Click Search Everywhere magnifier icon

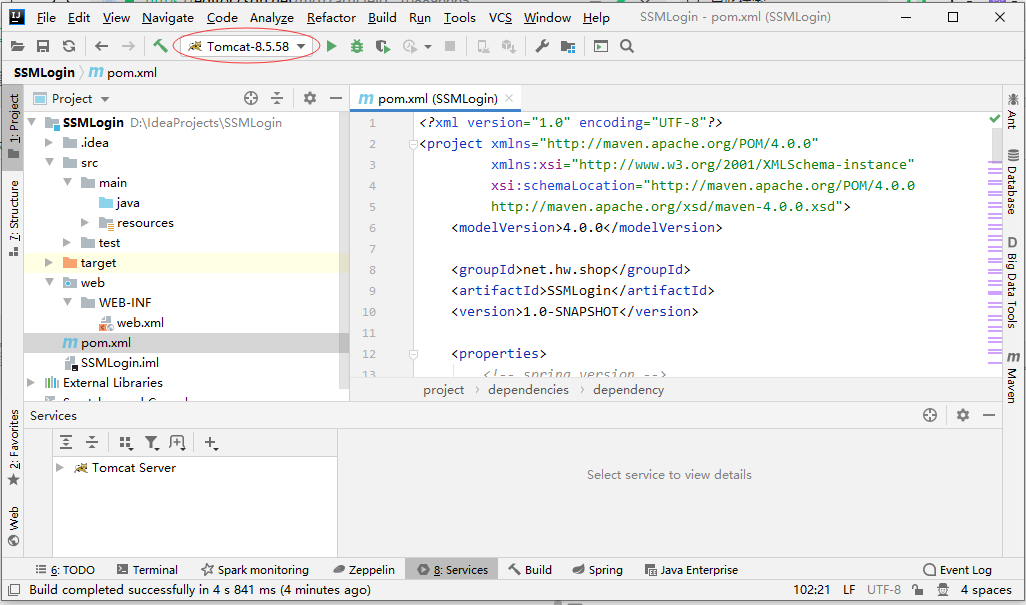tap(627, 46)
